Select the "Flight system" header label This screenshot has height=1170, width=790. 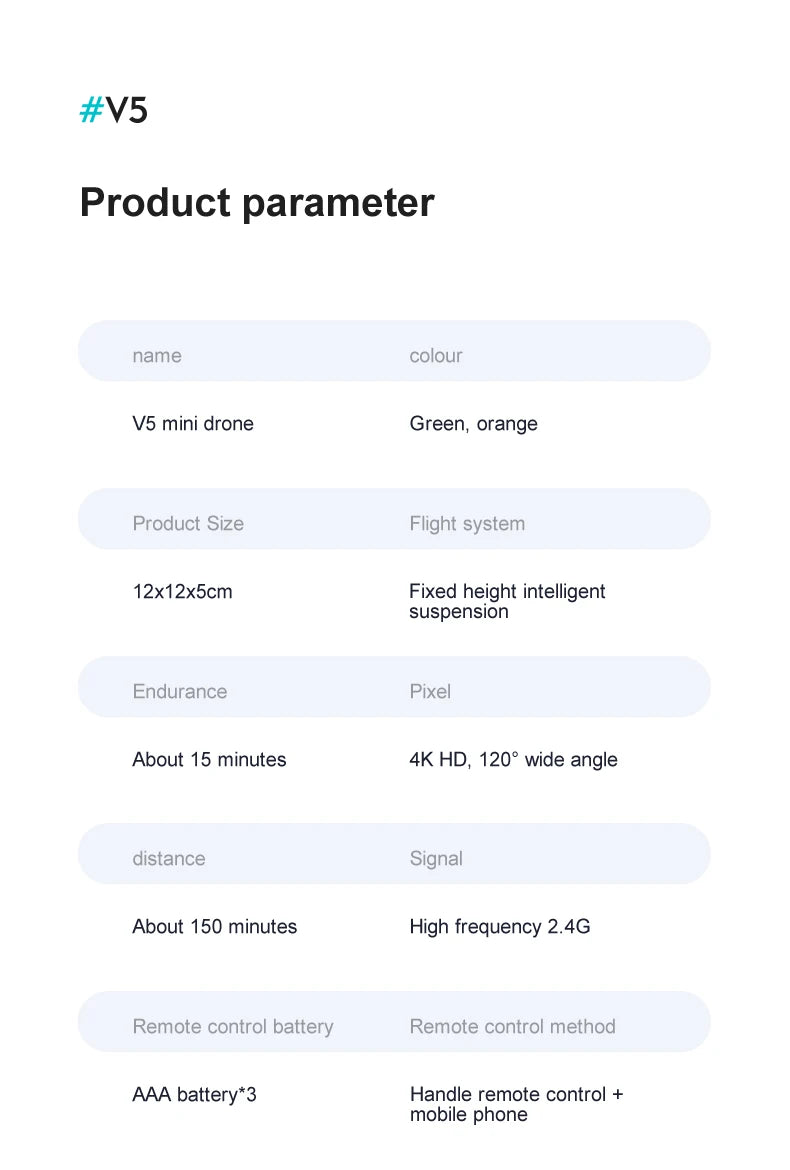pyautogui.click(x=467, y=524)
